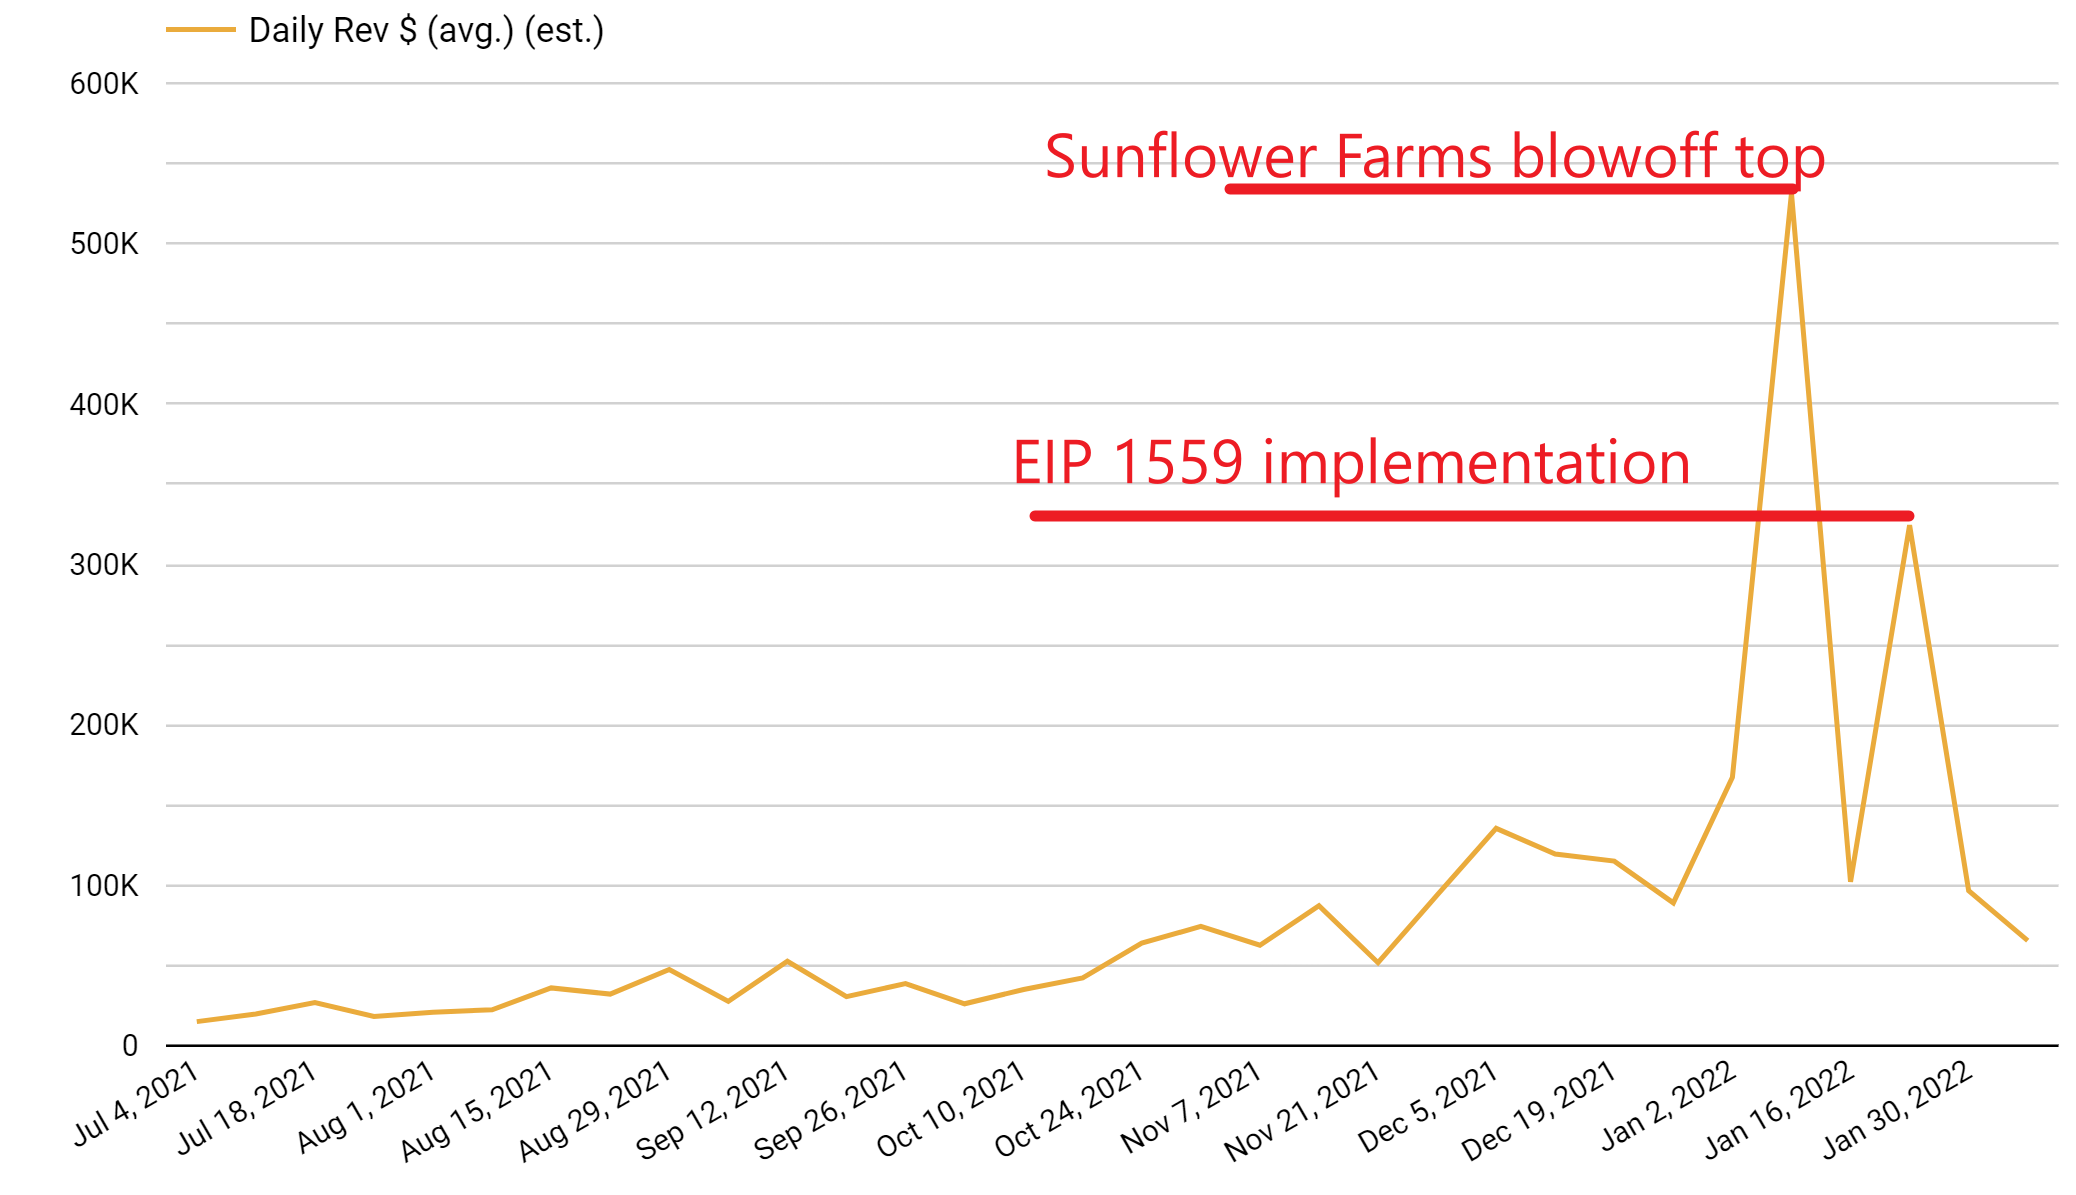Click the 300K y-axis label
This screenshot has width=2076, height=1195.
tap(104, 565)
